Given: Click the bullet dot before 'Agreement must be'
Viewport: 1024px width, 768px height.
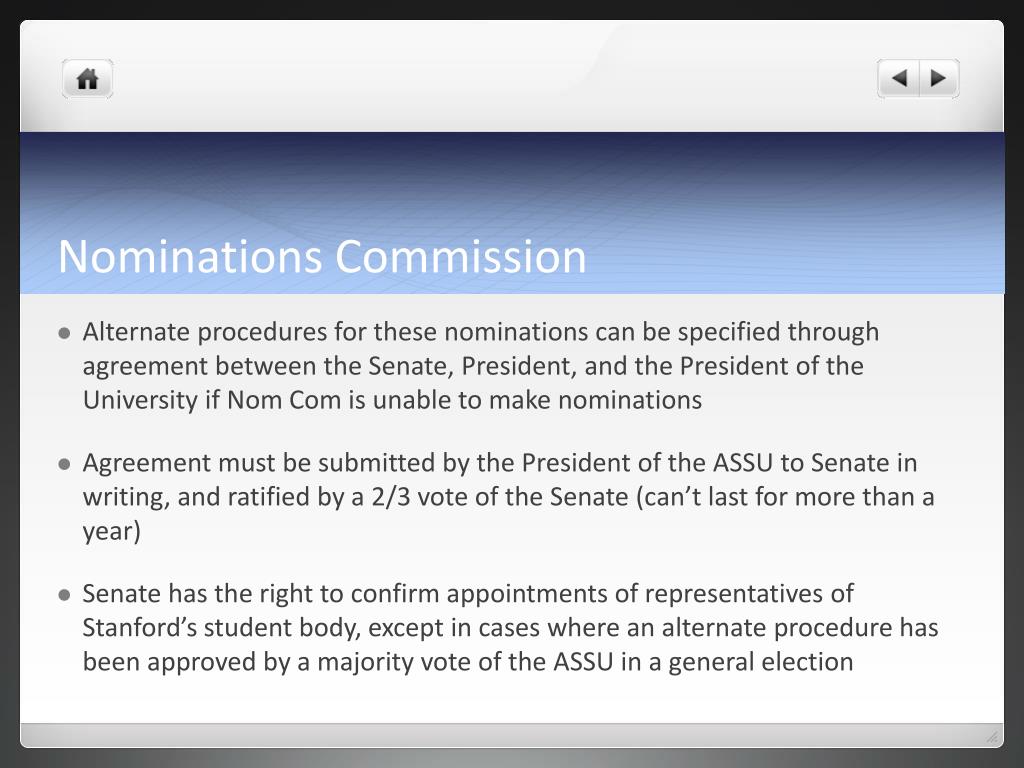Looking at the screenshot, I should [x=64, y=464].
